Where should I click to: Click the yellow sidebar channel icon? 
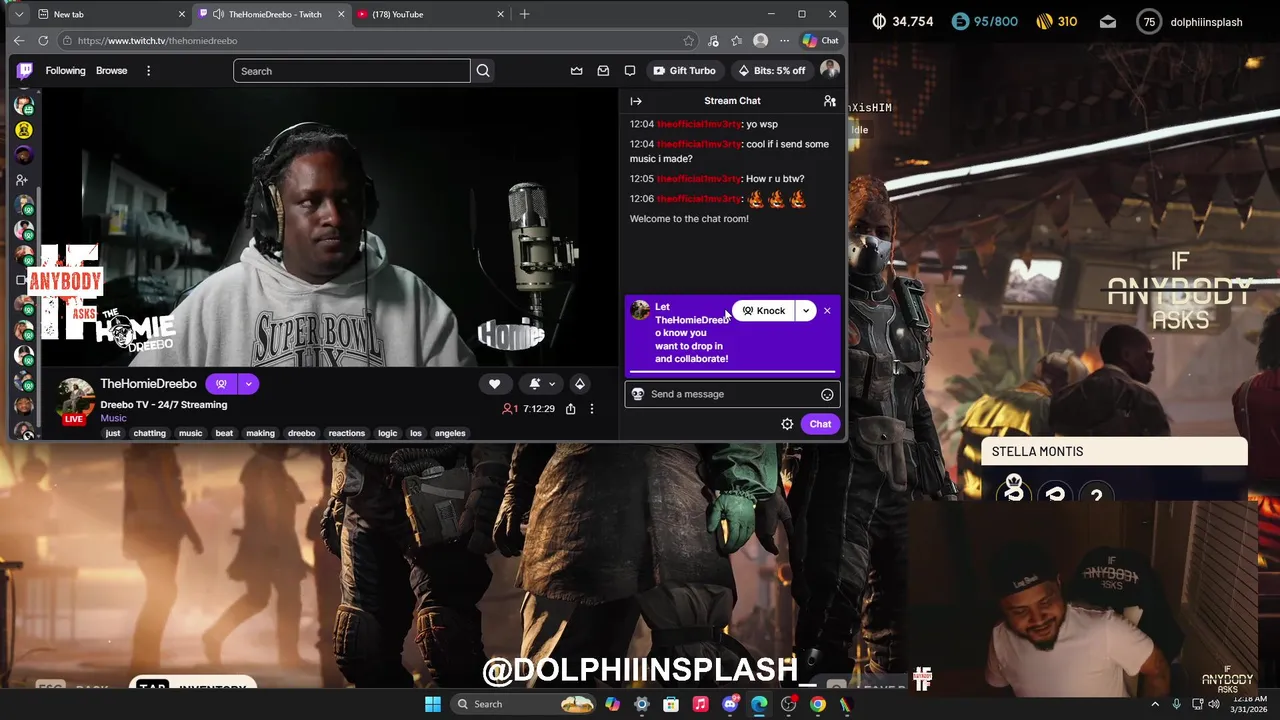(25, 129)
